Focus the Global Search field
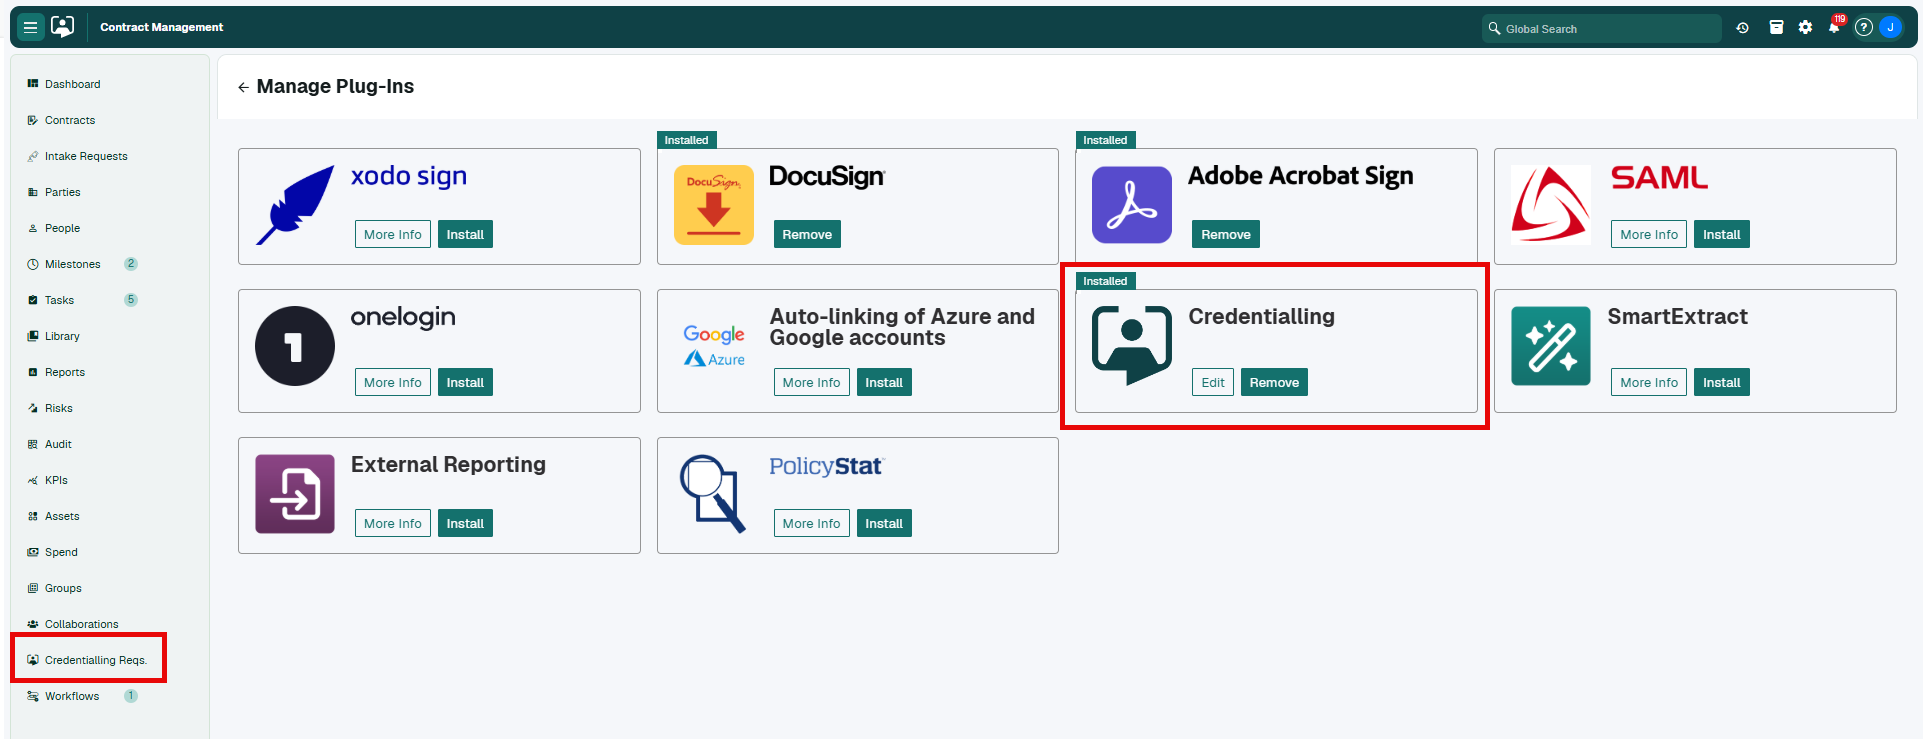1923x739 pixels. [x=1602, y=29]
